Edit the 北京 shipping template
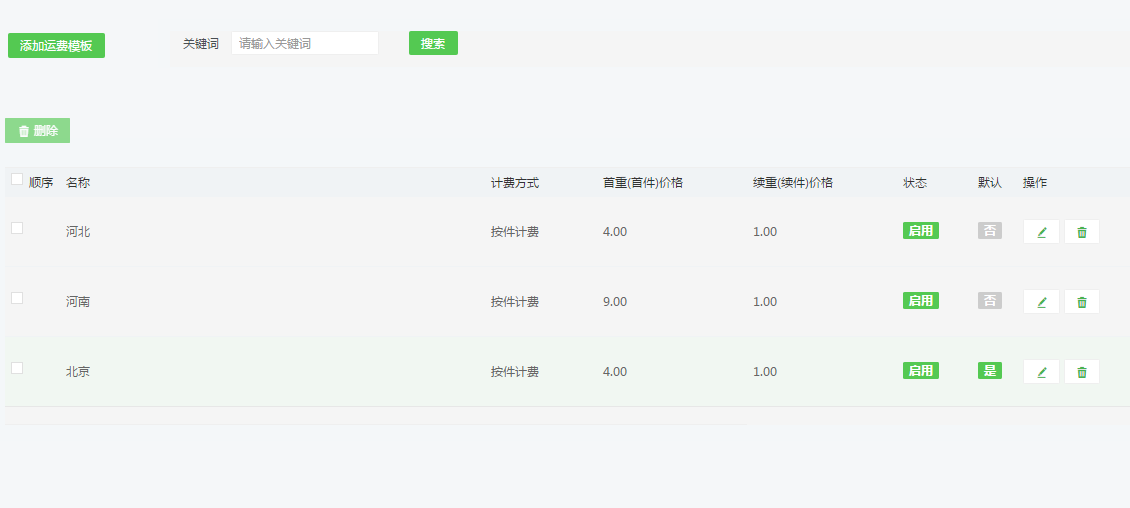The height and width of the screenshot is (508, 1130). [x=1041, y=372]
